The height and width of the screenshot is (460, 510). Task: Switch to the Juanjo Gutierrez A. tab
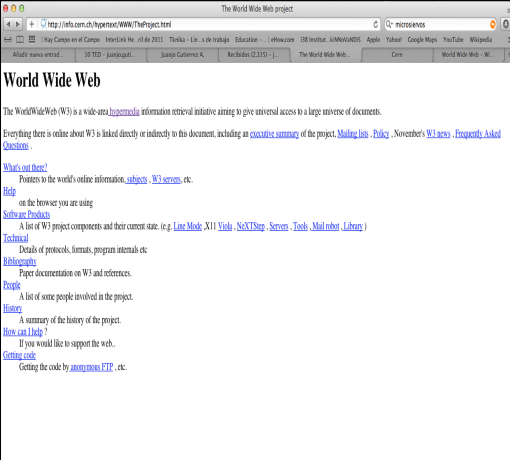pos(182,55)
